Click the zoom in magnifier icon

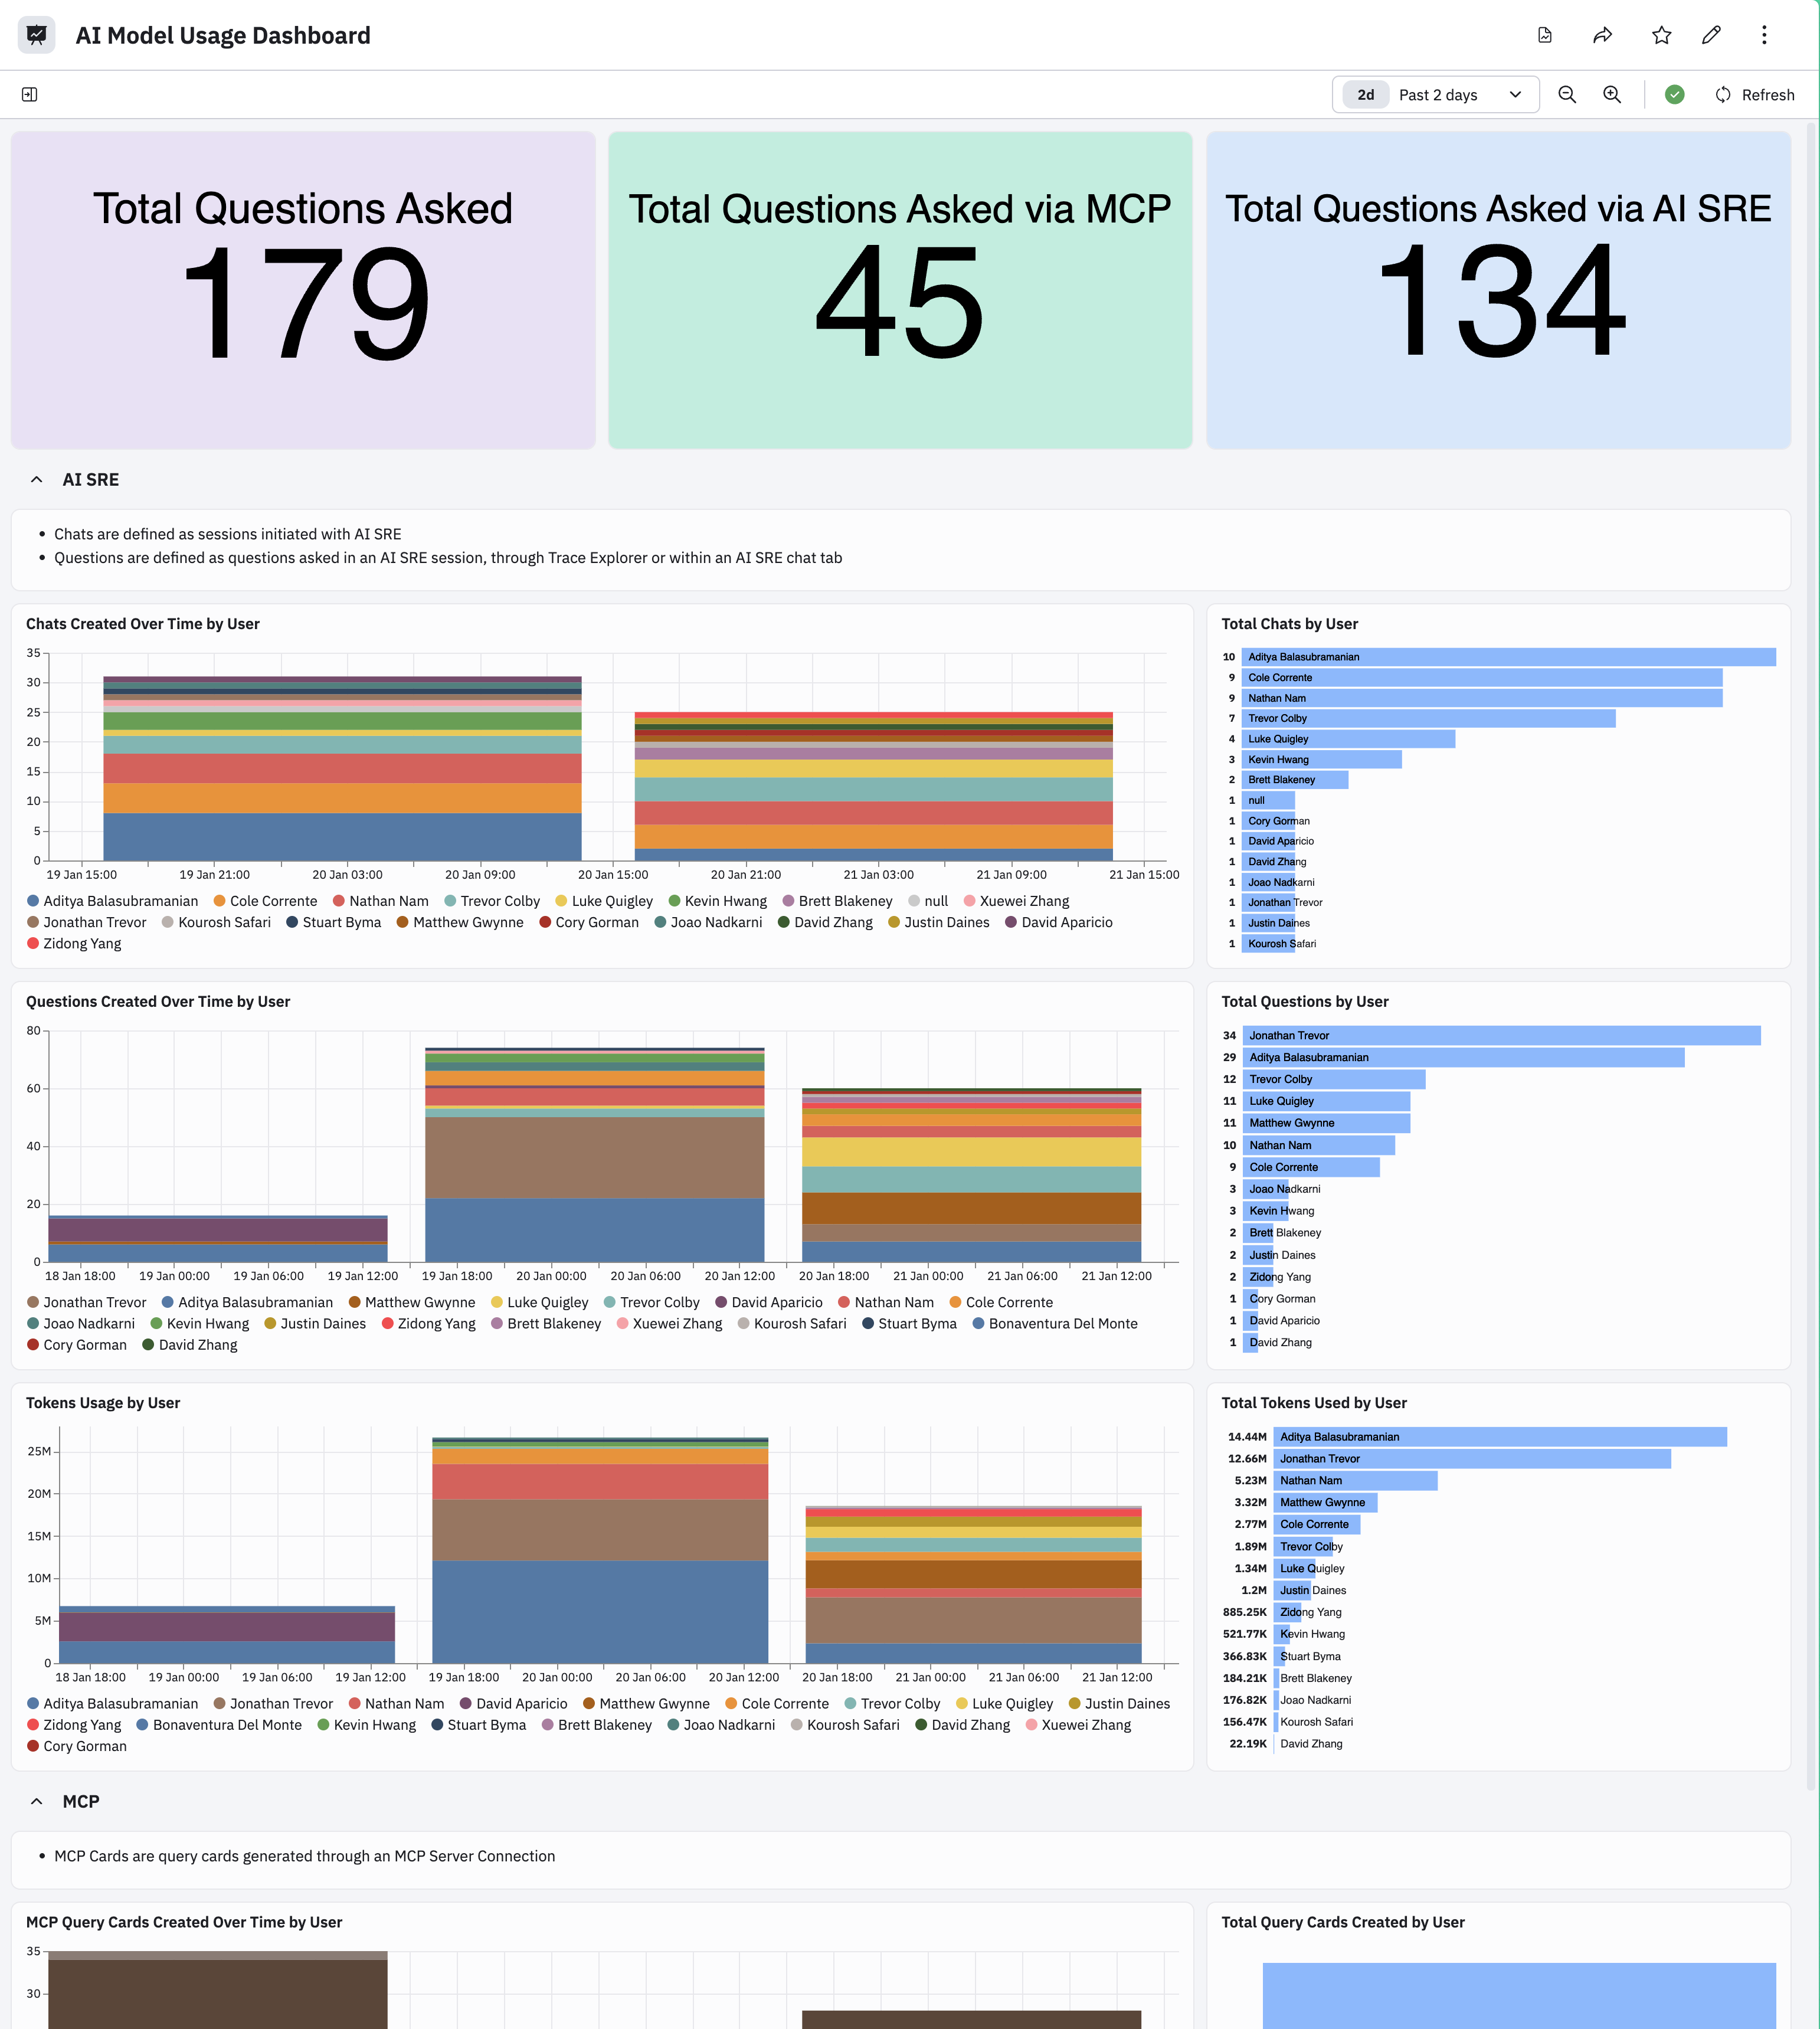[1612, 94]
